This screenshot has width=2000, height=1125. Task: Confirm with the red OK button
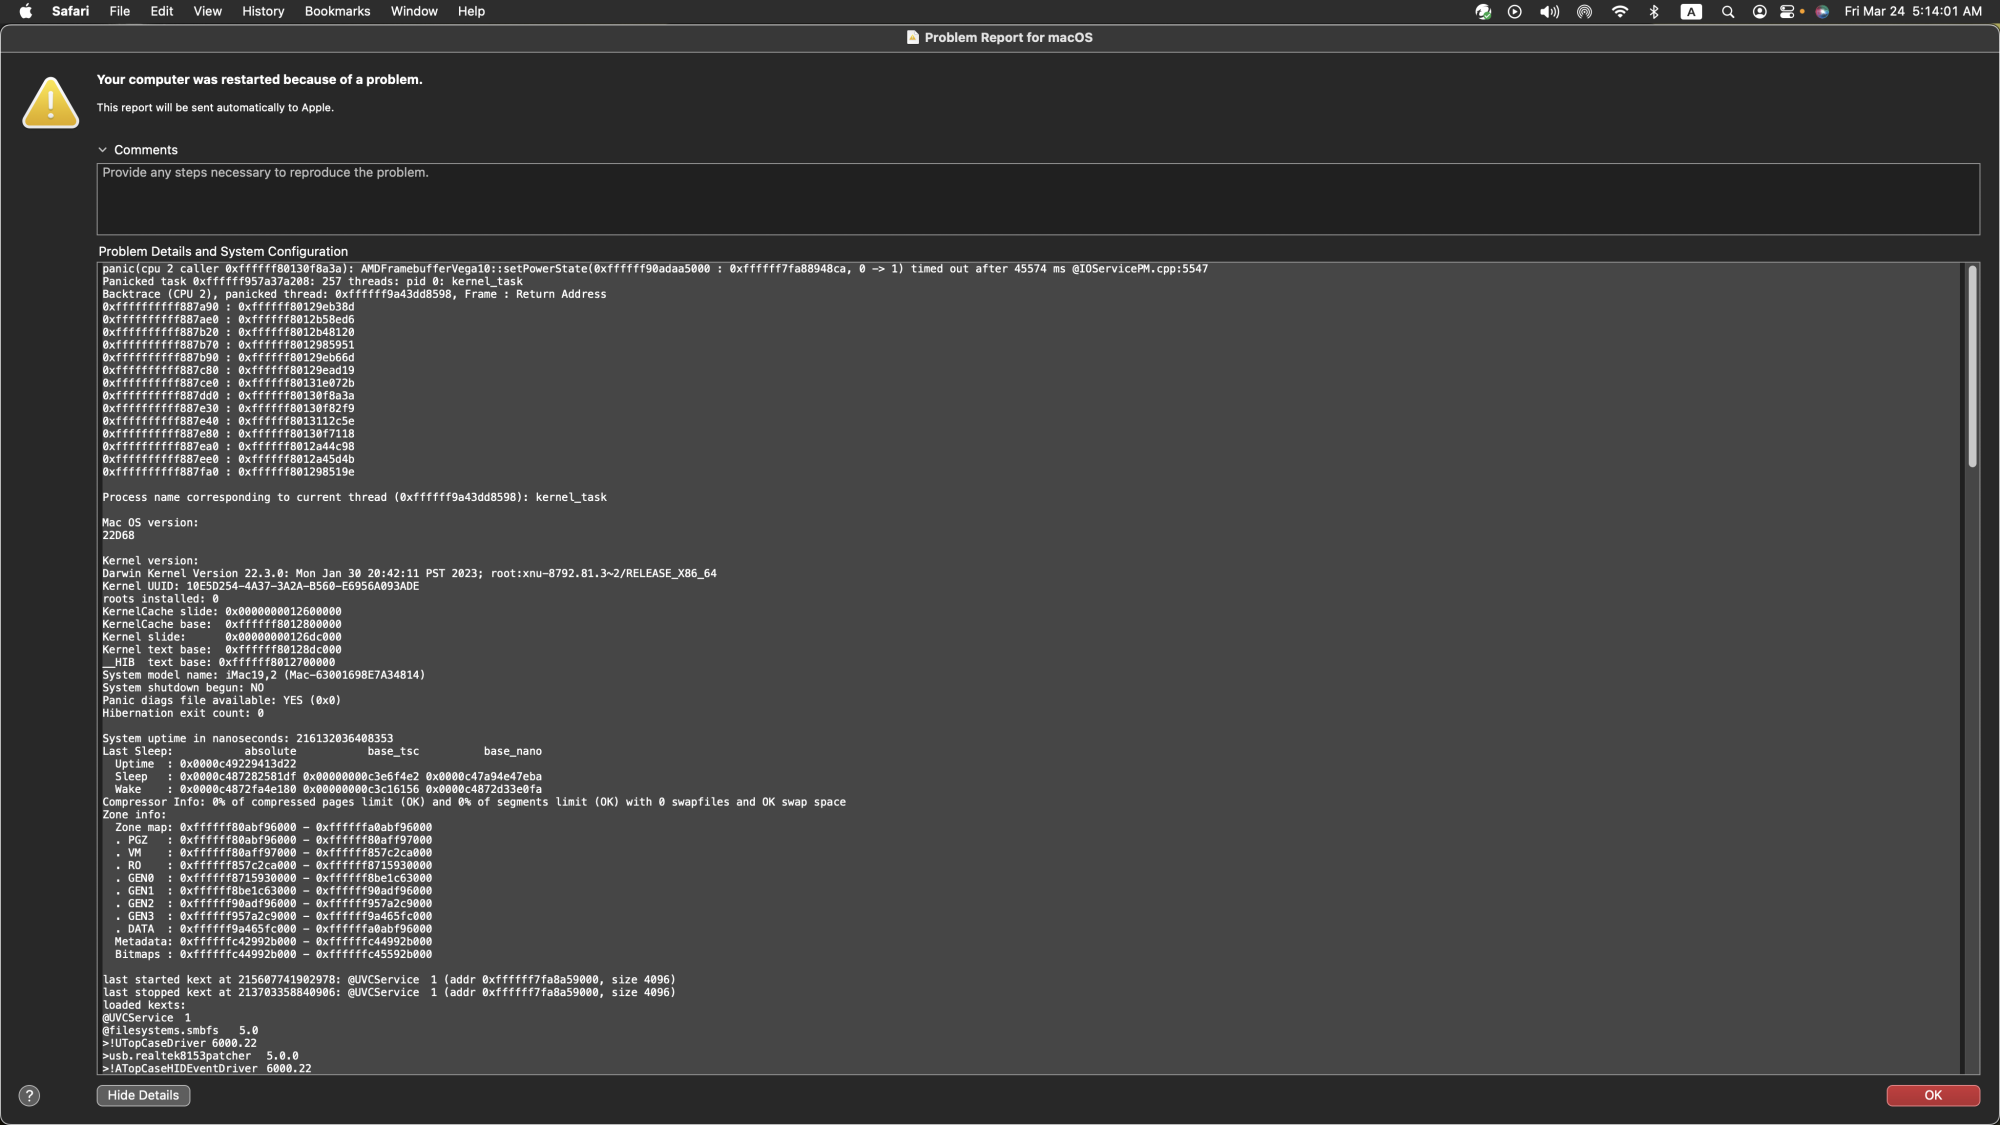(x=1933, y=1095)
